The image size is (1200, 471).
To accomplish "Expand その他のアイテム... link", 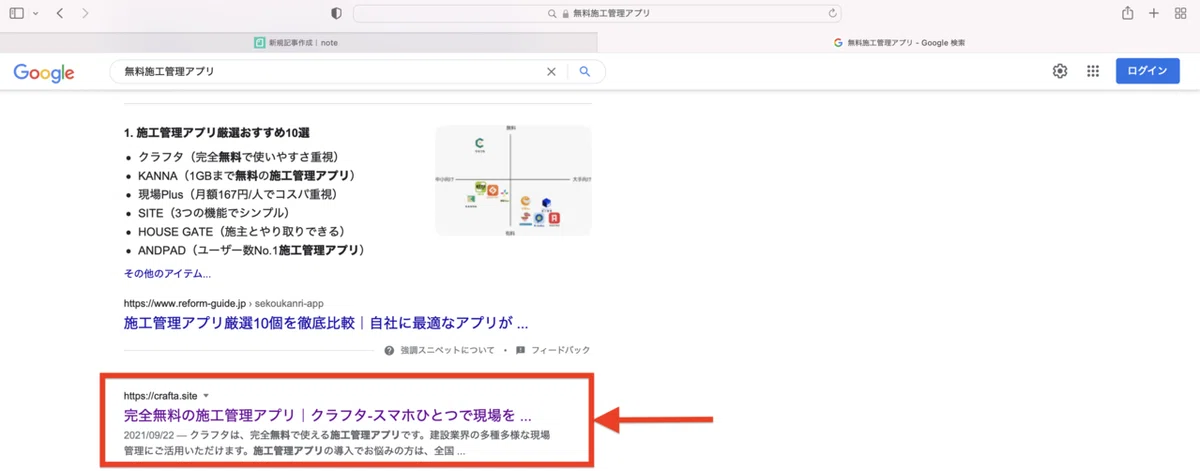I will (x=167, y=273).
